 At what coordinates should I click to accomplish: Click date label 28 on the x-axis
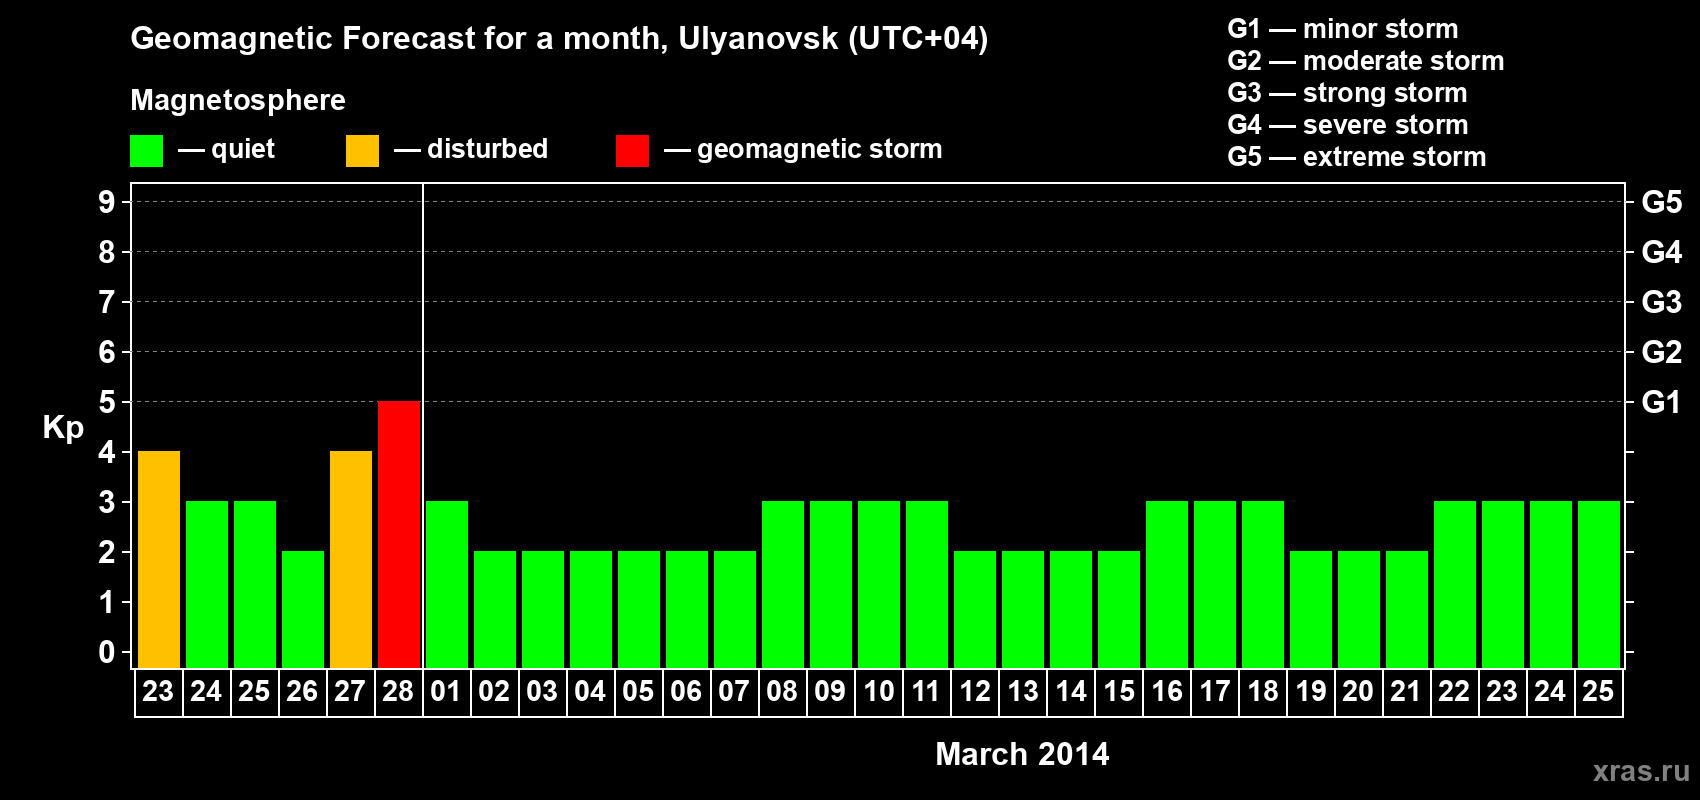(x=398, y=692)
